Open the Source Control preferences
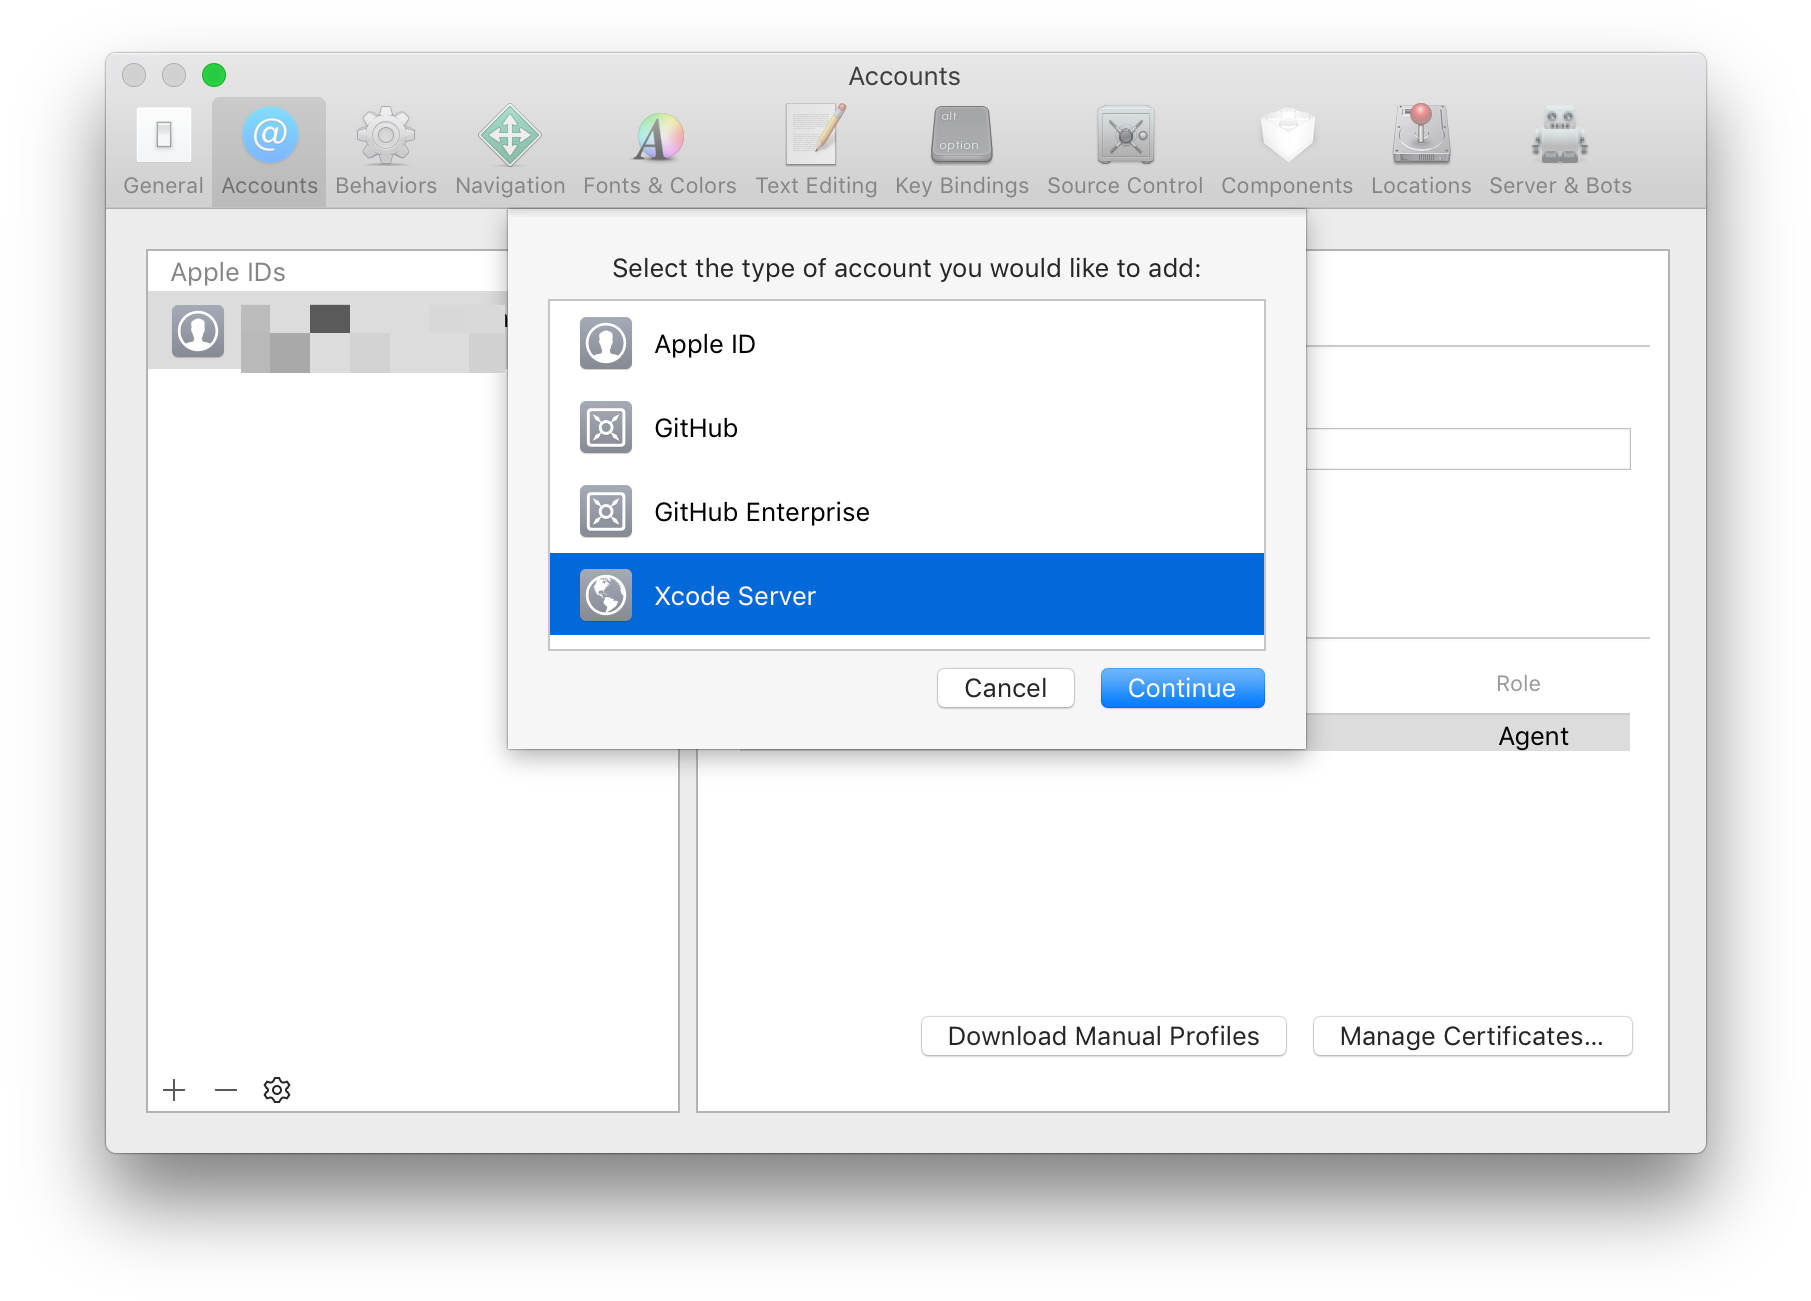The height and width of the screenshot is (1301, 1811). click(1124, 148)
